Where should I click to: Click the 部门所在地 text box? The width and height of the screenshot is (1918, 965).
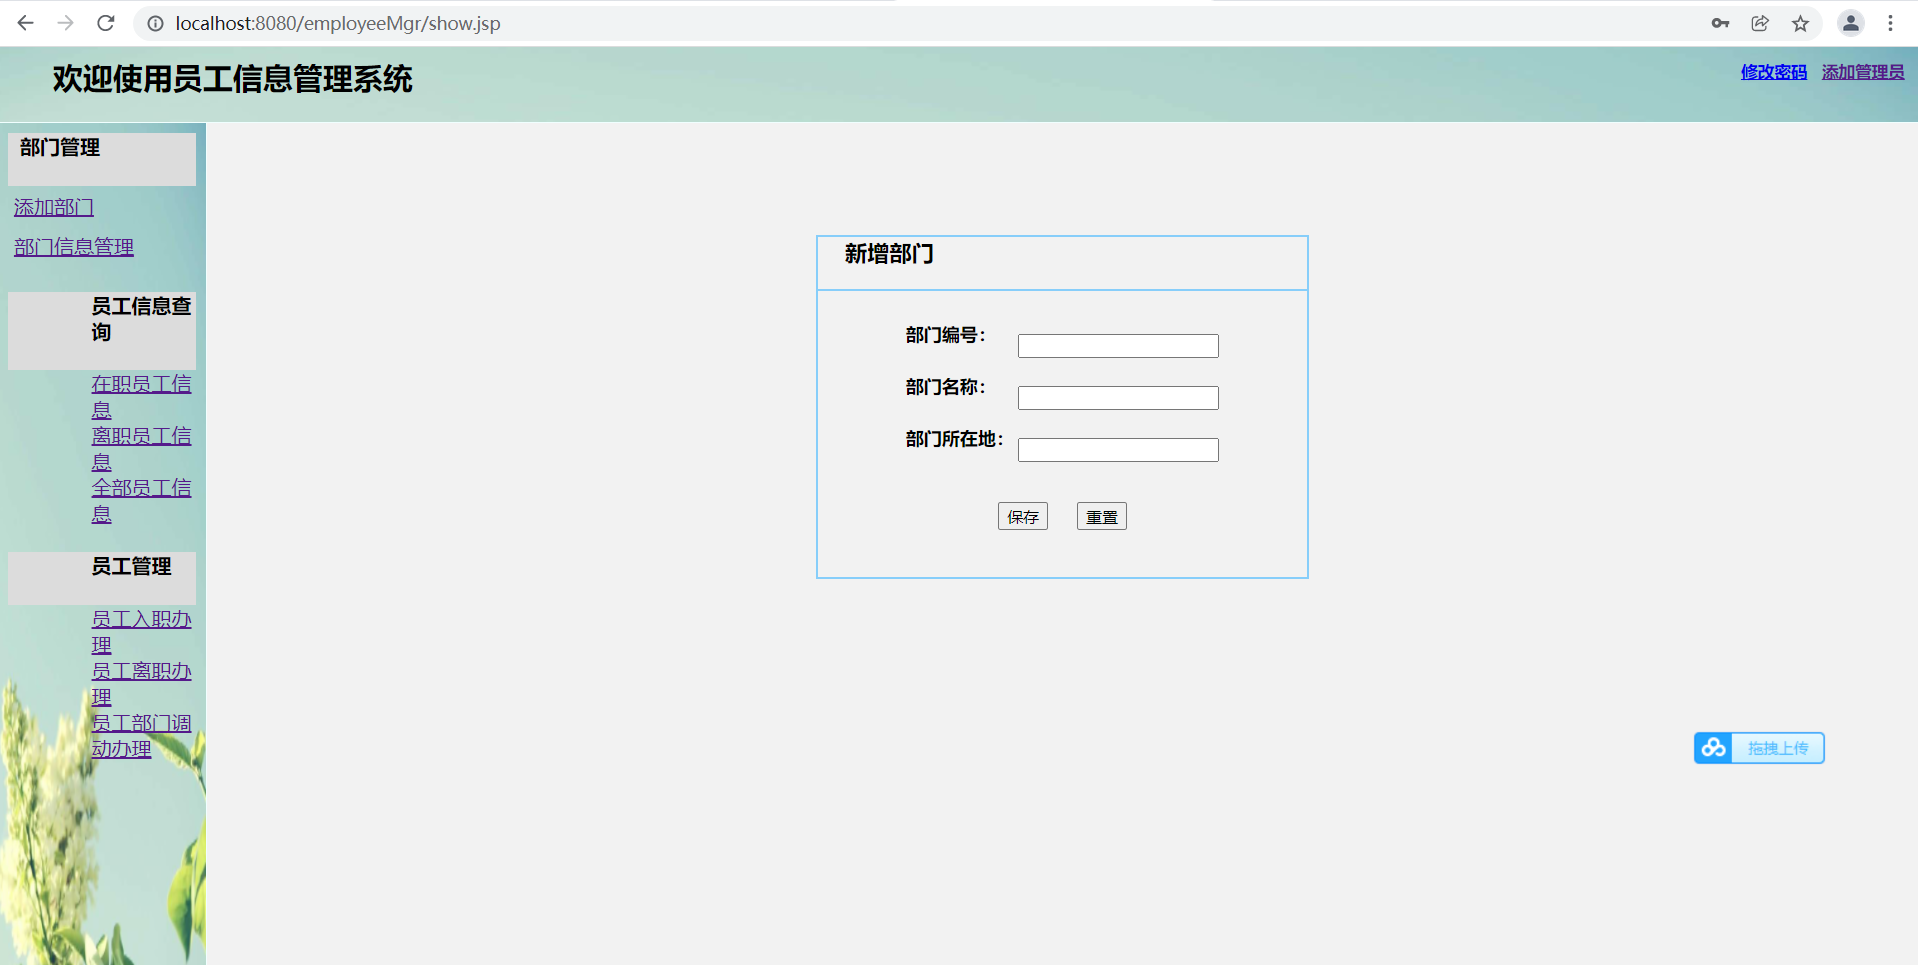click(x=1117, y=450)
